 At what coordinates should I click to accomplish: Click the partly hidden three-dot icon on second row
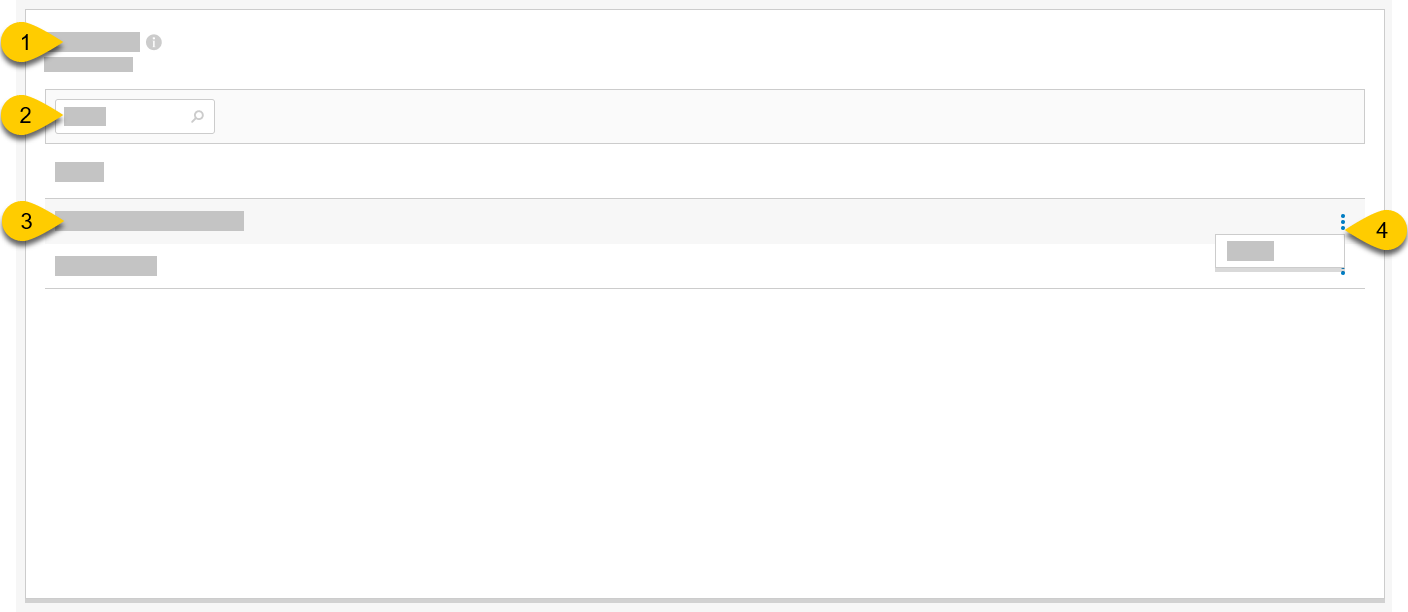(x=1343, y=272)
